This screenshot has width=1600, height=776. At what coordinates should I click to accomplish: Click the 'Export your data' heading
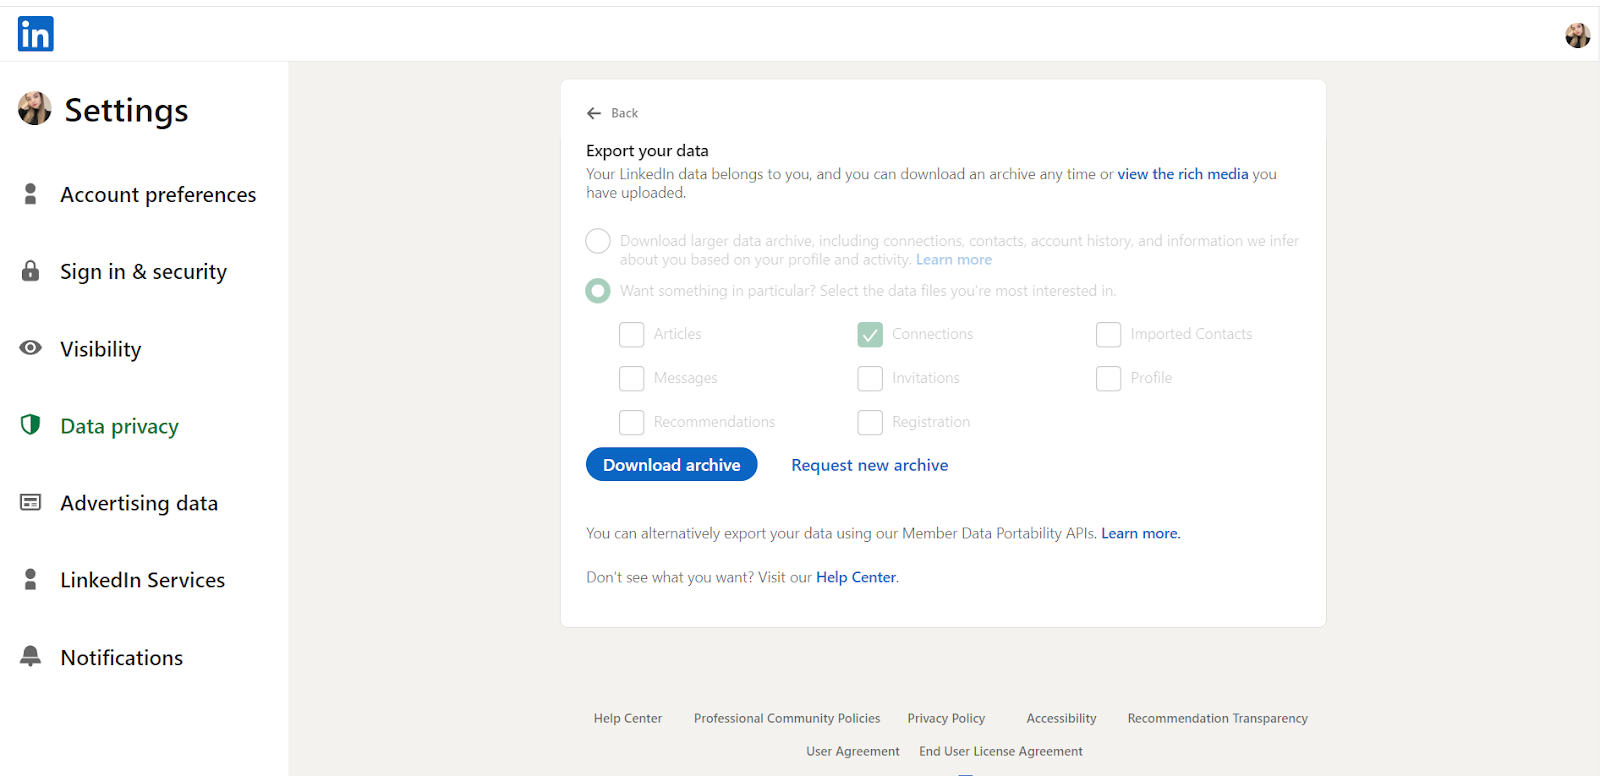tap(647, 151)
